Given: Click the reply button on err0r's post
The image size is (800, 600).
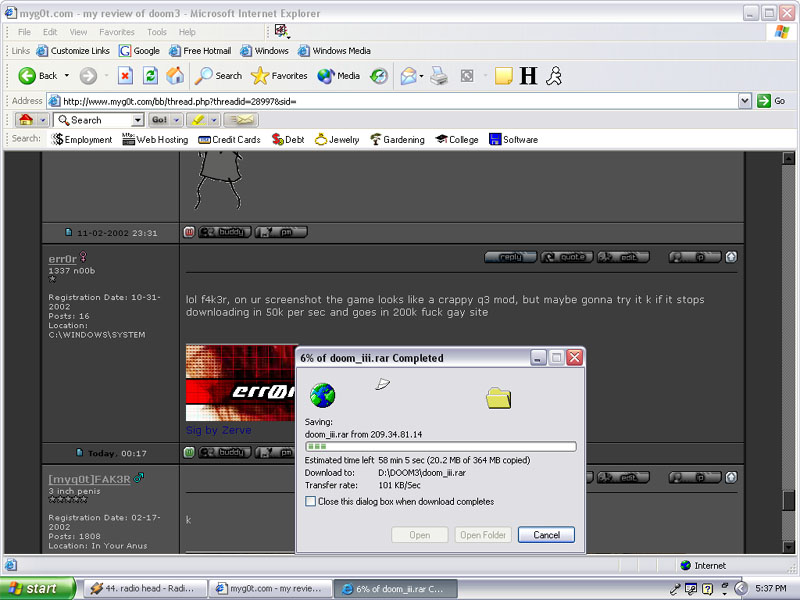Looking at the screenshot, I should (510, 257).
